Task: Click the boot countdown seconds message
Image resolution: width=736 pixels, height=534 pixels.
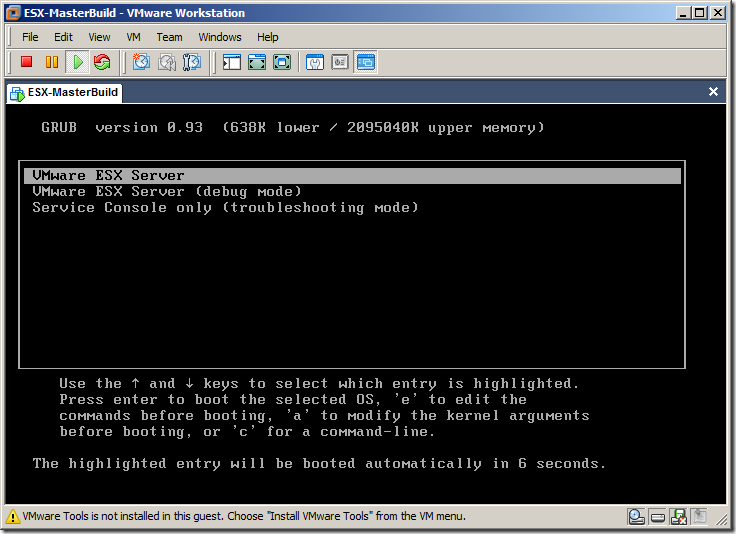Action: pyautogui.click(x=319, y=464)
